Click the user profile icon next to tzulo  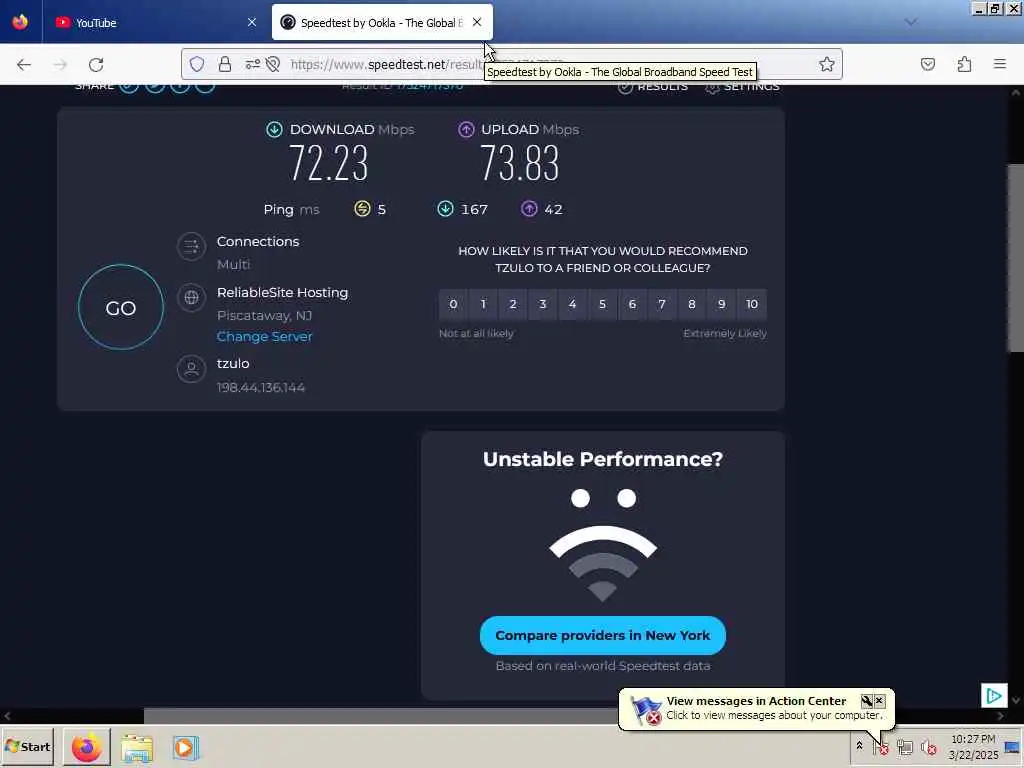pos(191,369)
